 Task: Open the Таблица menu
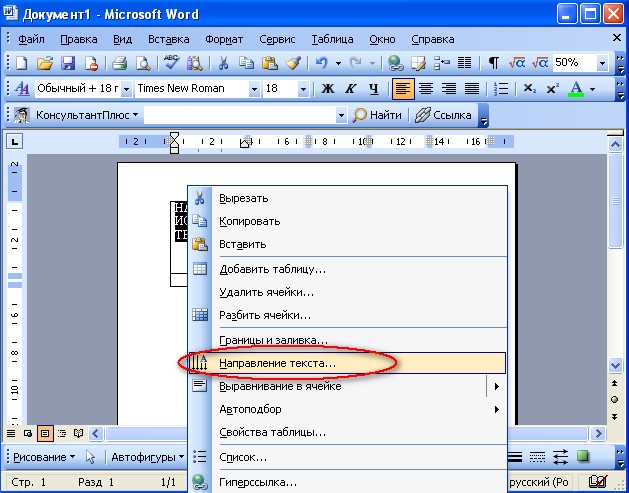(332, 39)
